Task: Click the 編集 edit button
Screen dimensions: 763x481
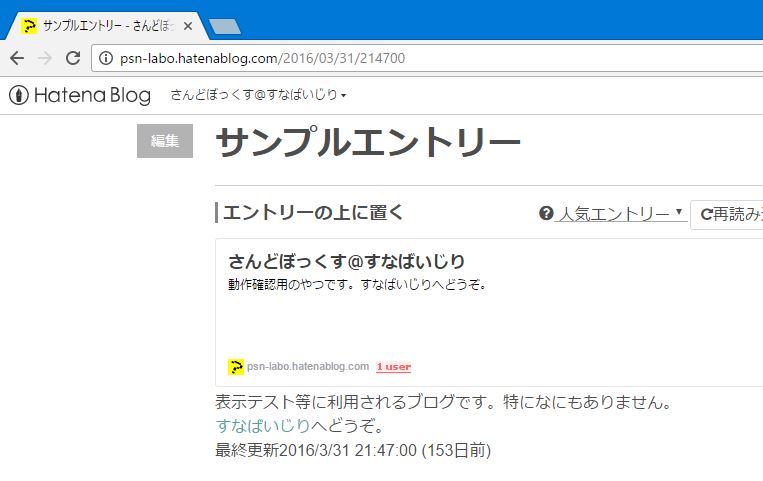Action: click(x=165, y=141)
